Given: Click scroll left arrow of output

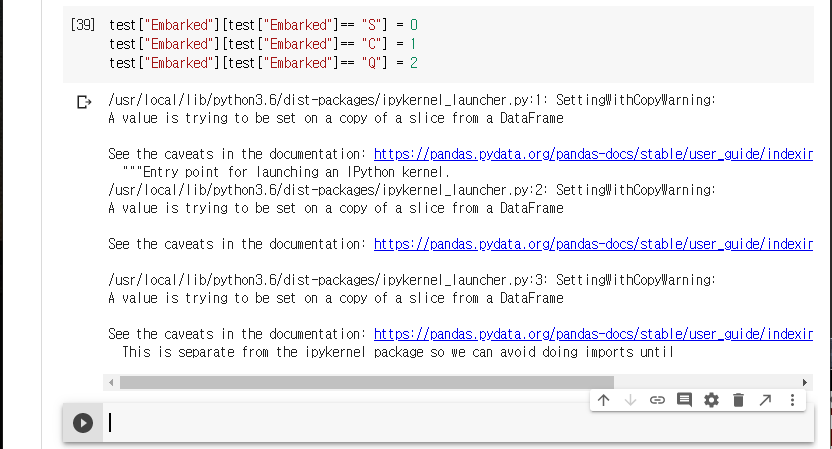Looking at the screenshot, I should point(112,382).
